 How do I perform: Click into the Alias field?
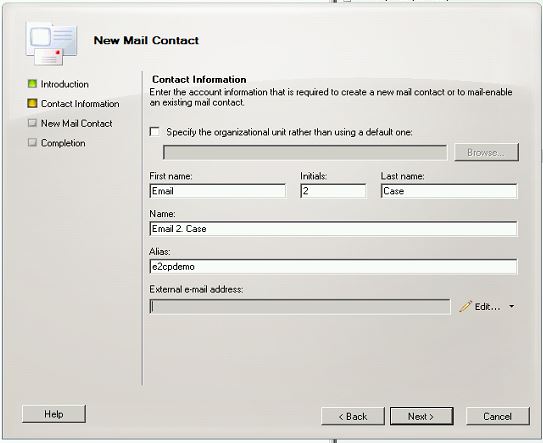[333, 266]
